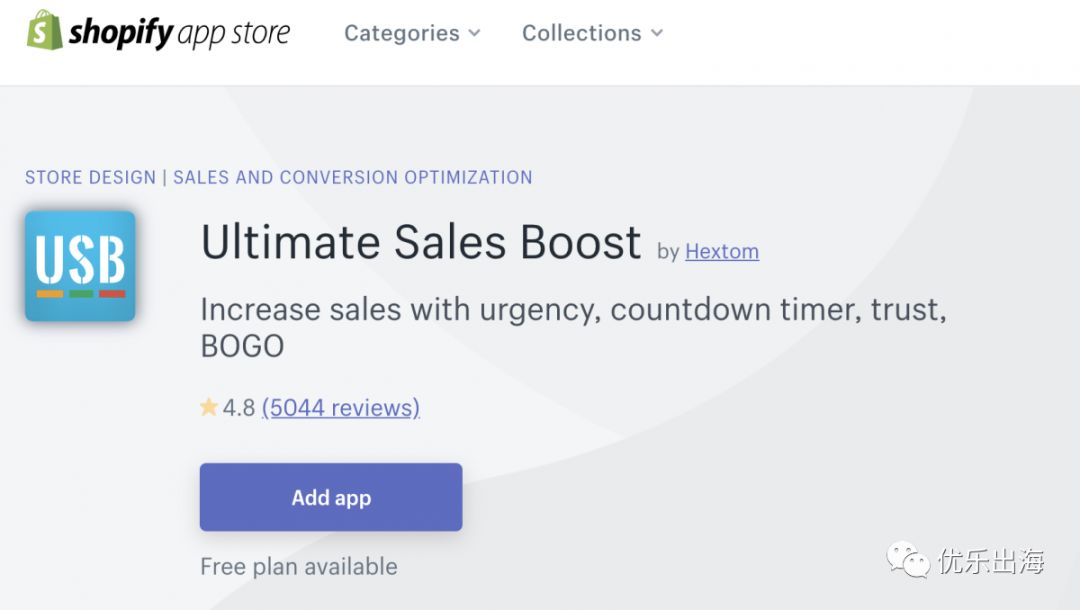Expand the chevron next to Categories
The image size is (1080, 610).
point(474,33)
